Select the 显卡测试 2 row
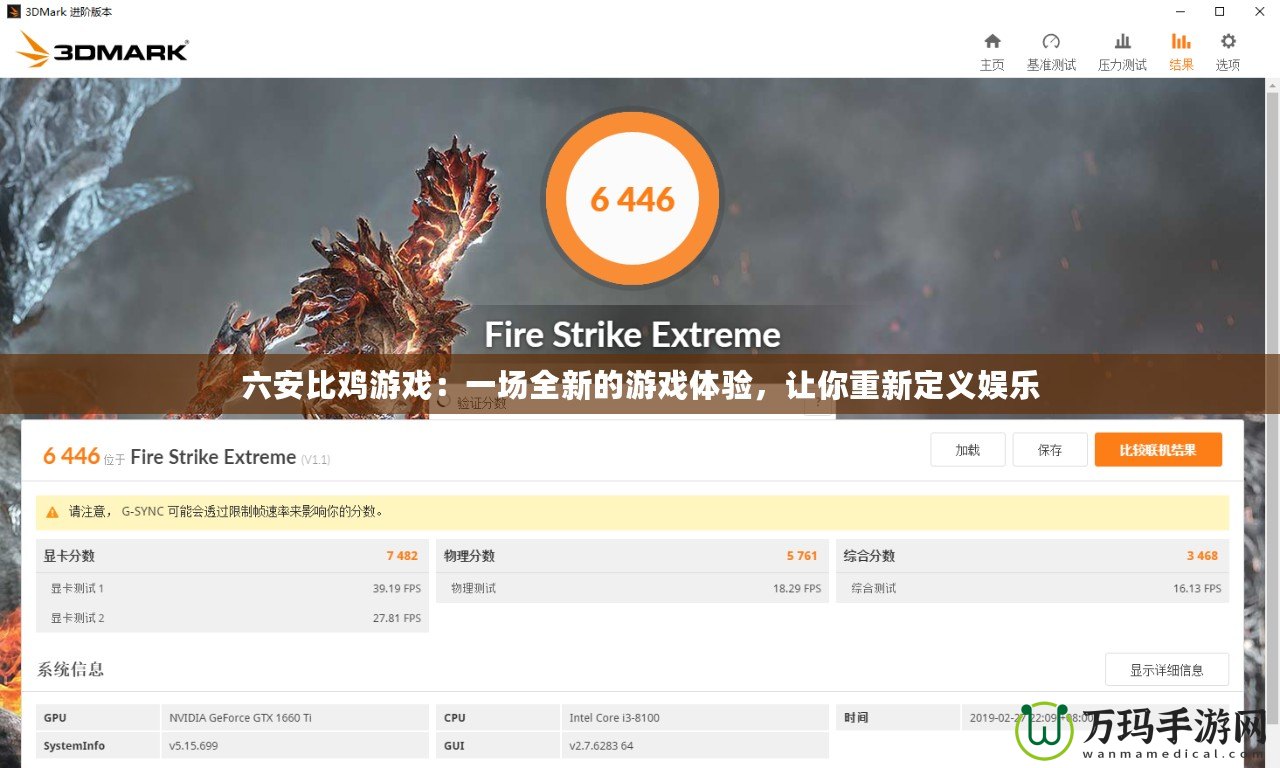This screenshot has width=1280, height=768. pyautogui.click(x=232, y=618)
